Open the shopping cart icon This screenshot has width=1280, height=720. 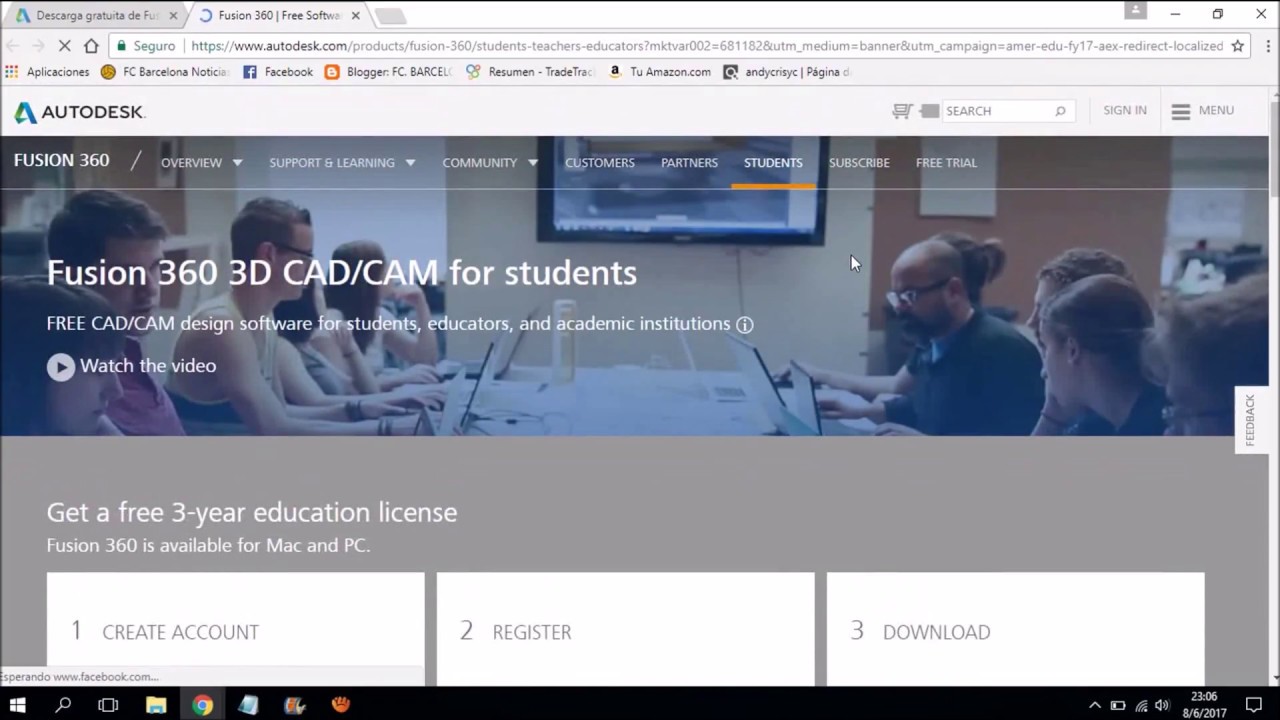point(902,111)
